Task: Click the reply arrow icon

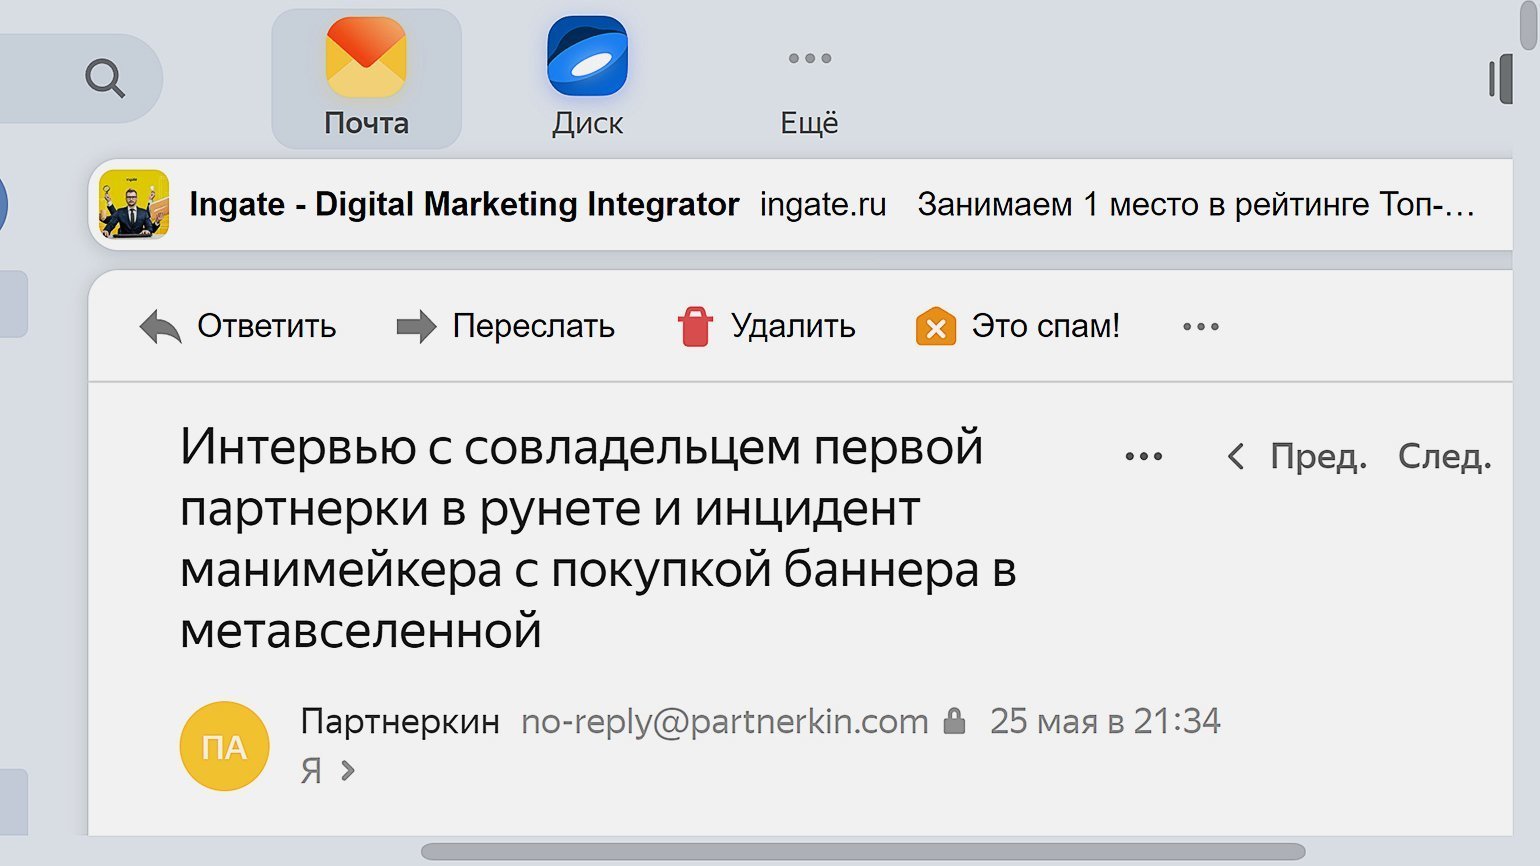Action: pyautogui.click(x=160, y=327)
